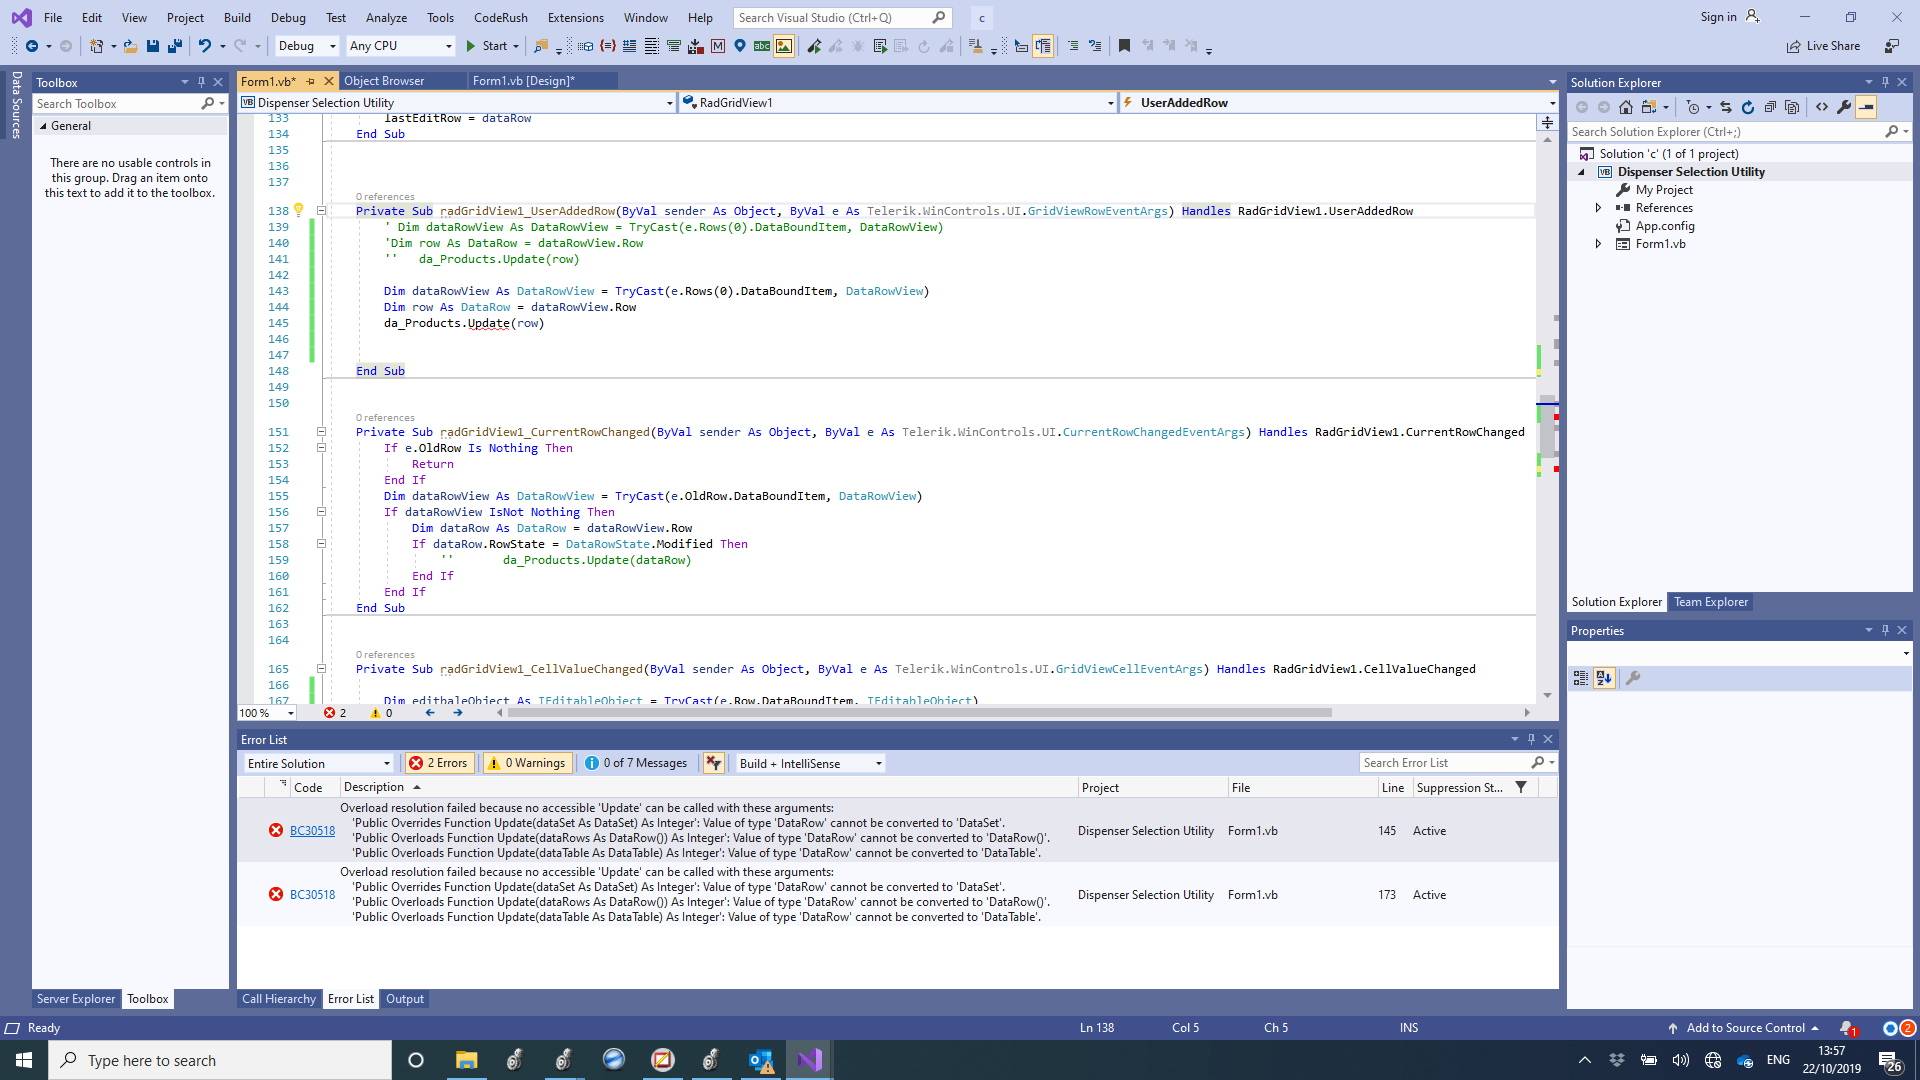Click the Undo icon in the toolbar

(x=204, y=46)
